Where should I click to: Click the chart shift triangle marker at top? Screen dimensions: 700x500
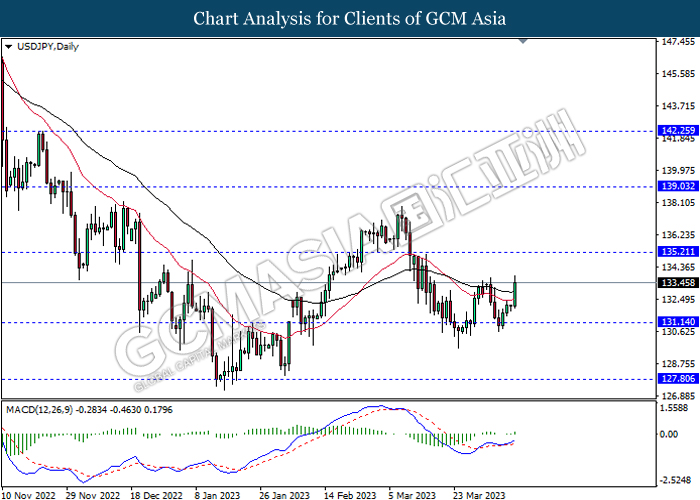523,41
